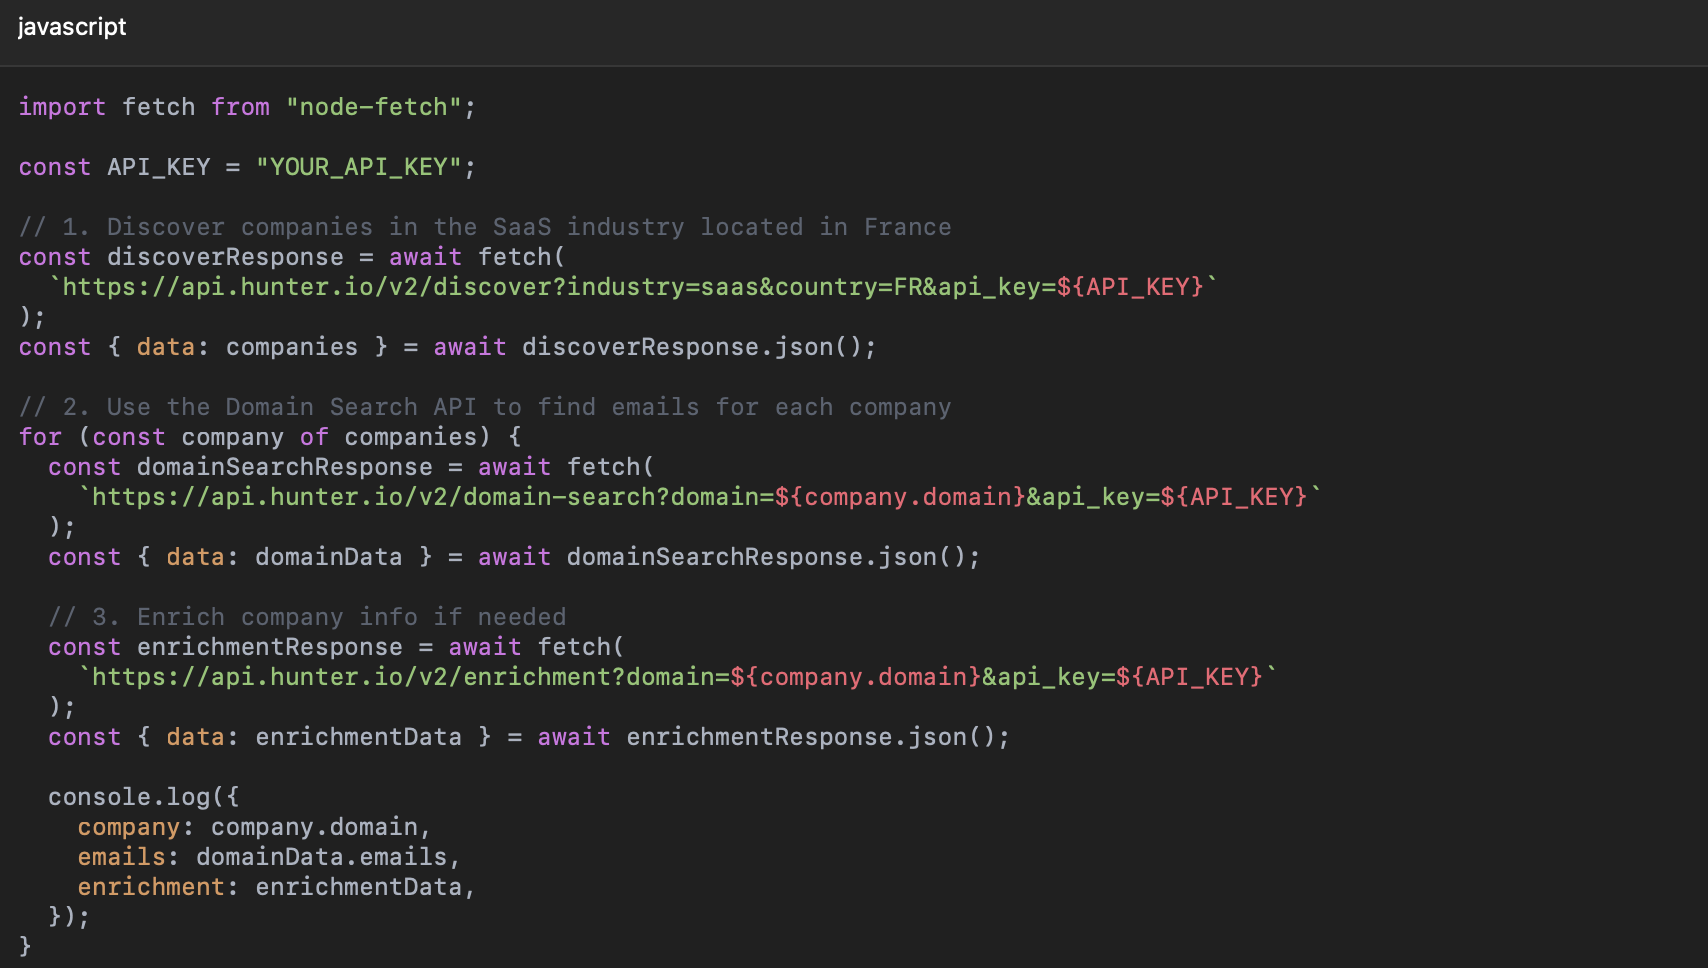Click the Discover companies comment line
Viewport: 1708px width, 968px height.
[x=484, y=227]
